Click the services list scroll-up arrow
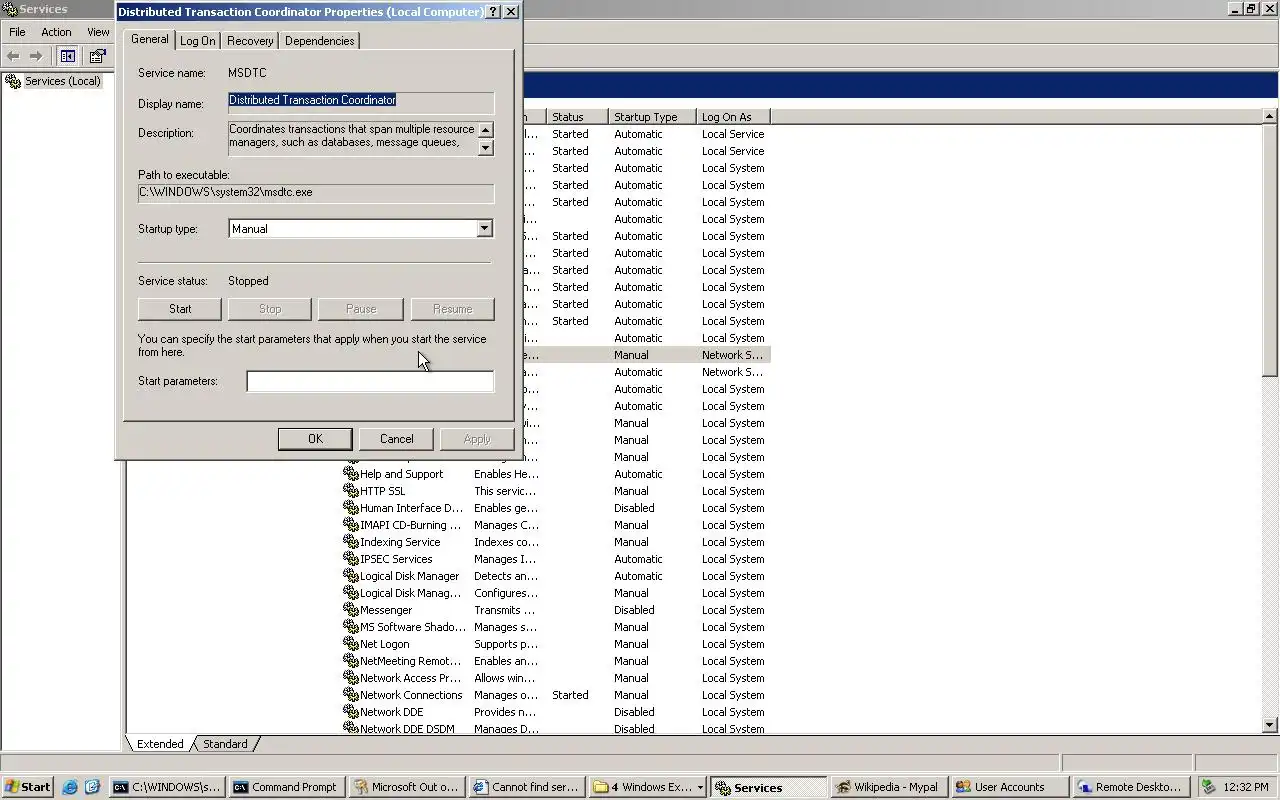The height and width of the screenshot is (800, 1280). coord(1270,117)
